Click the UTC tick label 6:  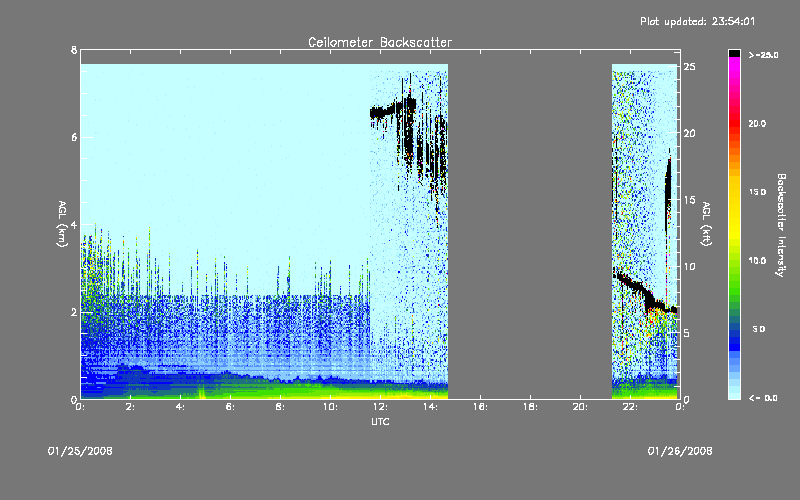click(230, 407)
